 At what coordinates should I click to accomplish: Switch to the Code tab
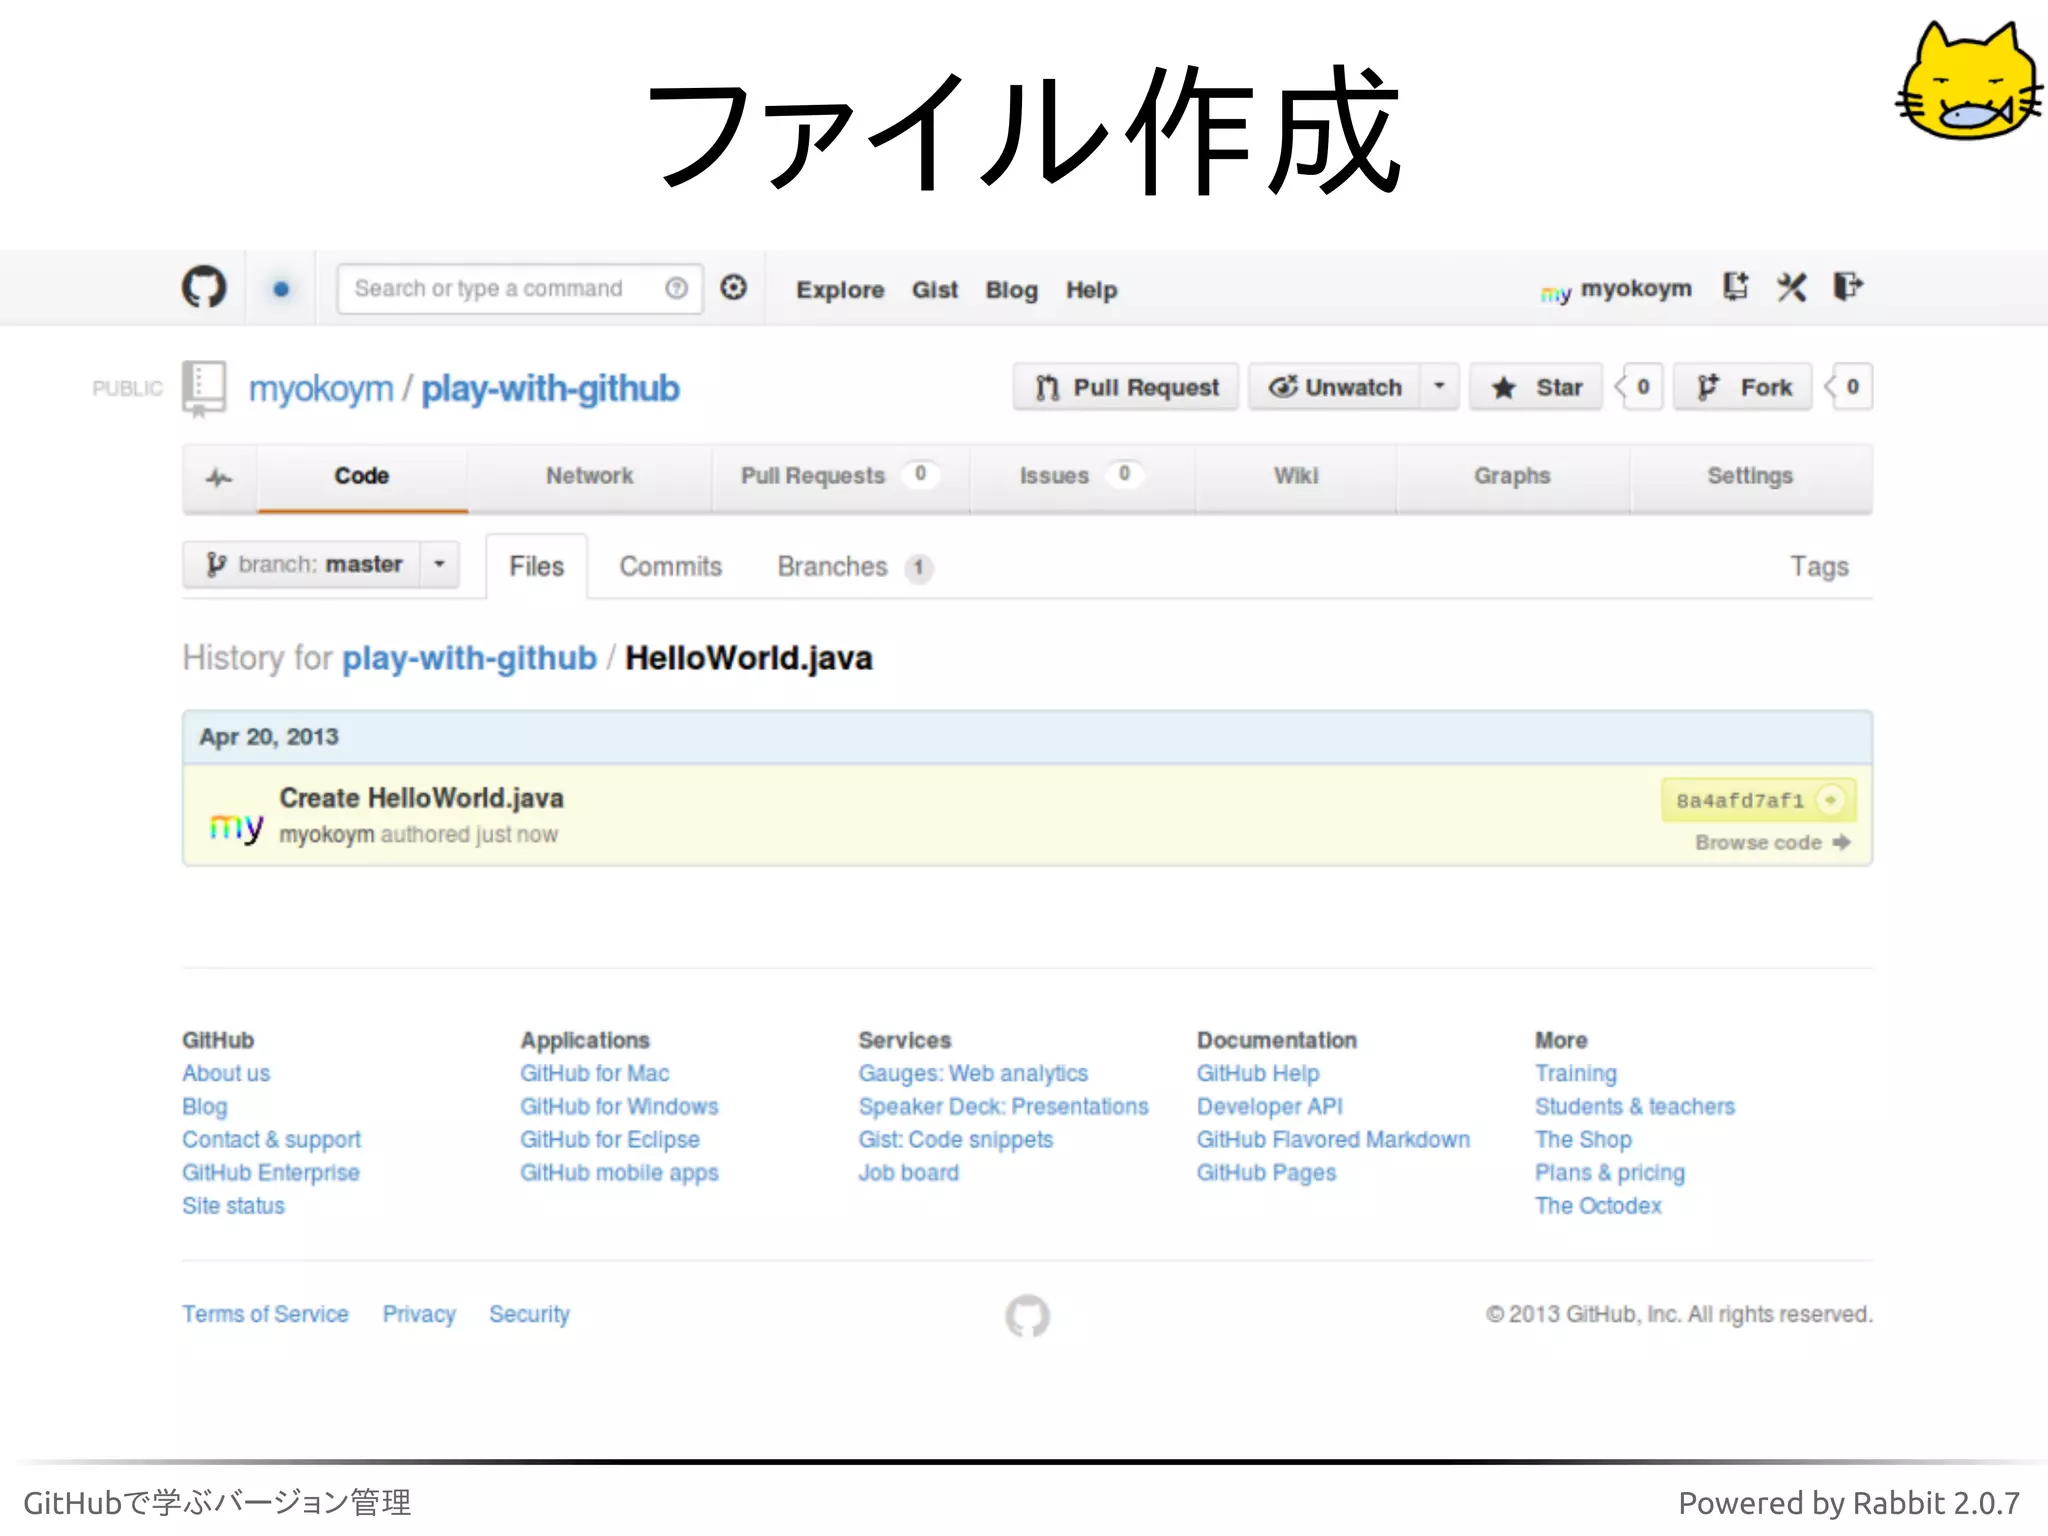click(x=362, y=476)
